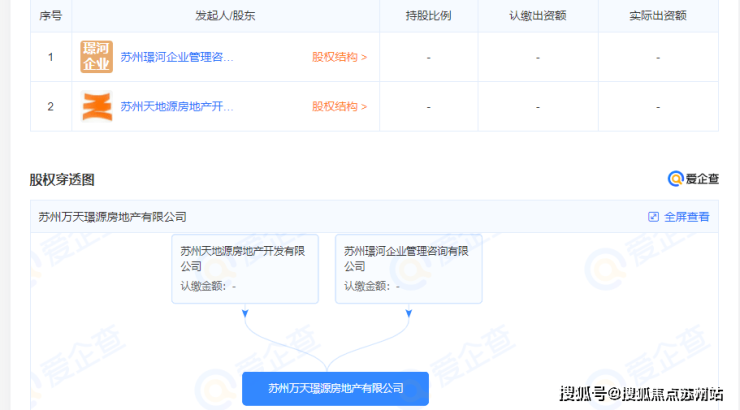Viewport: 740px width, 410px height.
Task: Click the blue 苏州万天璟源房地产有限公司 node
Action: (x=336, y=388)
